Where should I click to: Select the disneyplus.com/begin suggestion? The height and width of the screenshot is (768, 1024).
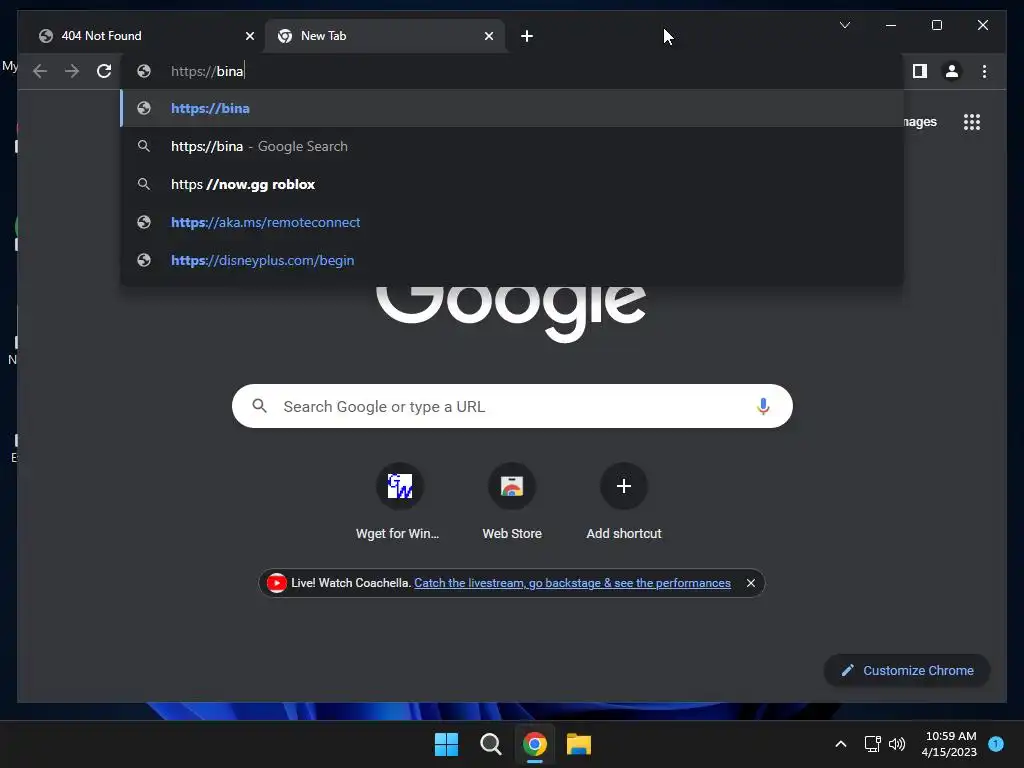click(x=512, y=260)
